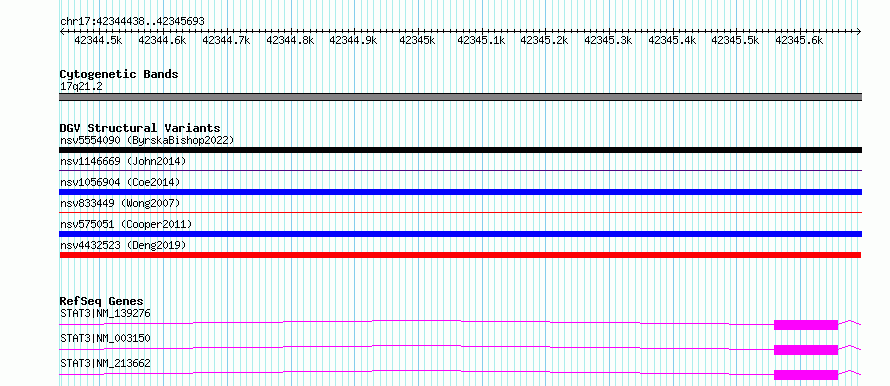Viewport: 890px width, 386px height.
Task: Click the STAT3|NM_139276 transcript label
Action: click(105, 313)
